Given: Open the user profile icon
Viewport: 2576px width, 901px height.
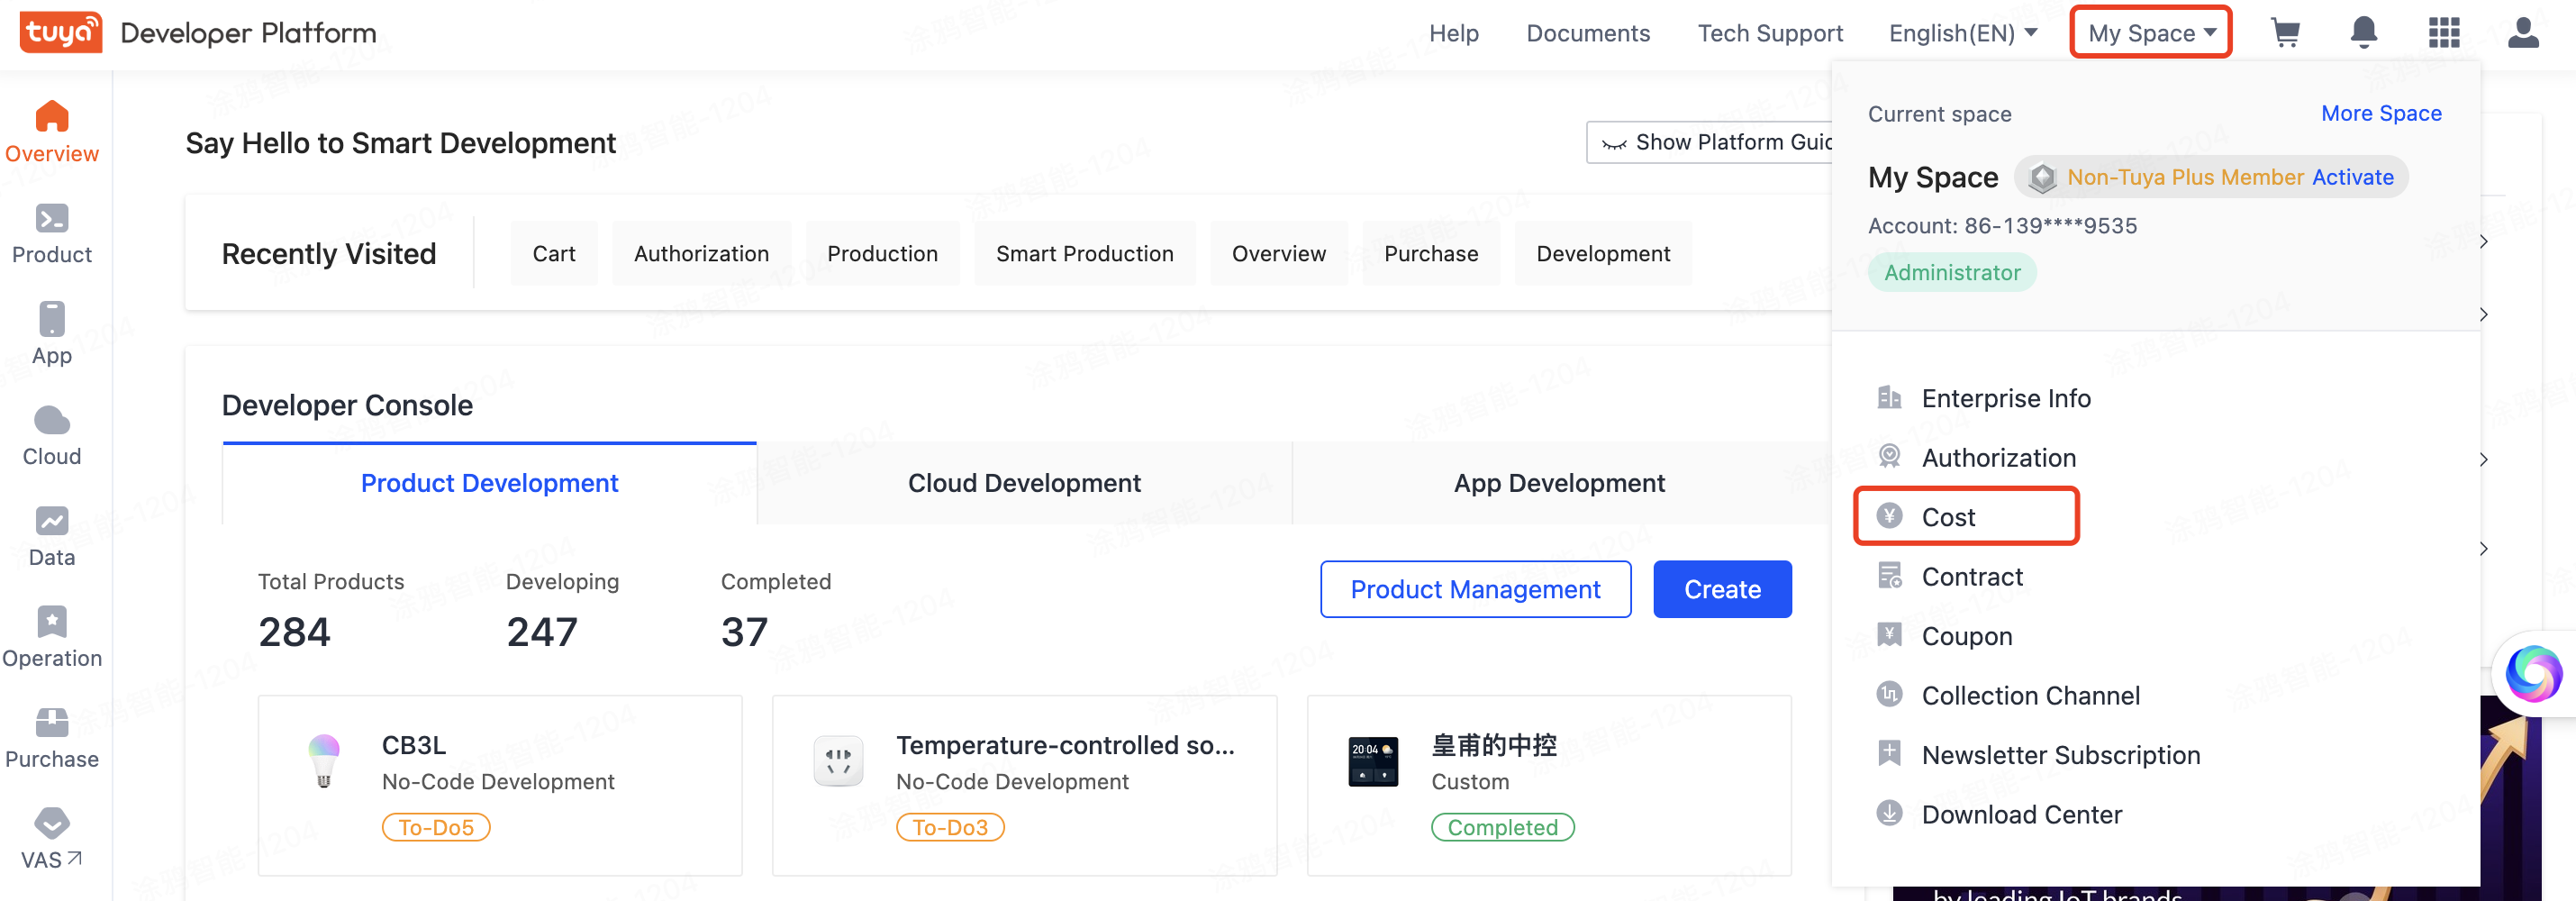Looking at the screenshot, I should pyautogui.click(x=2523, y=33).
